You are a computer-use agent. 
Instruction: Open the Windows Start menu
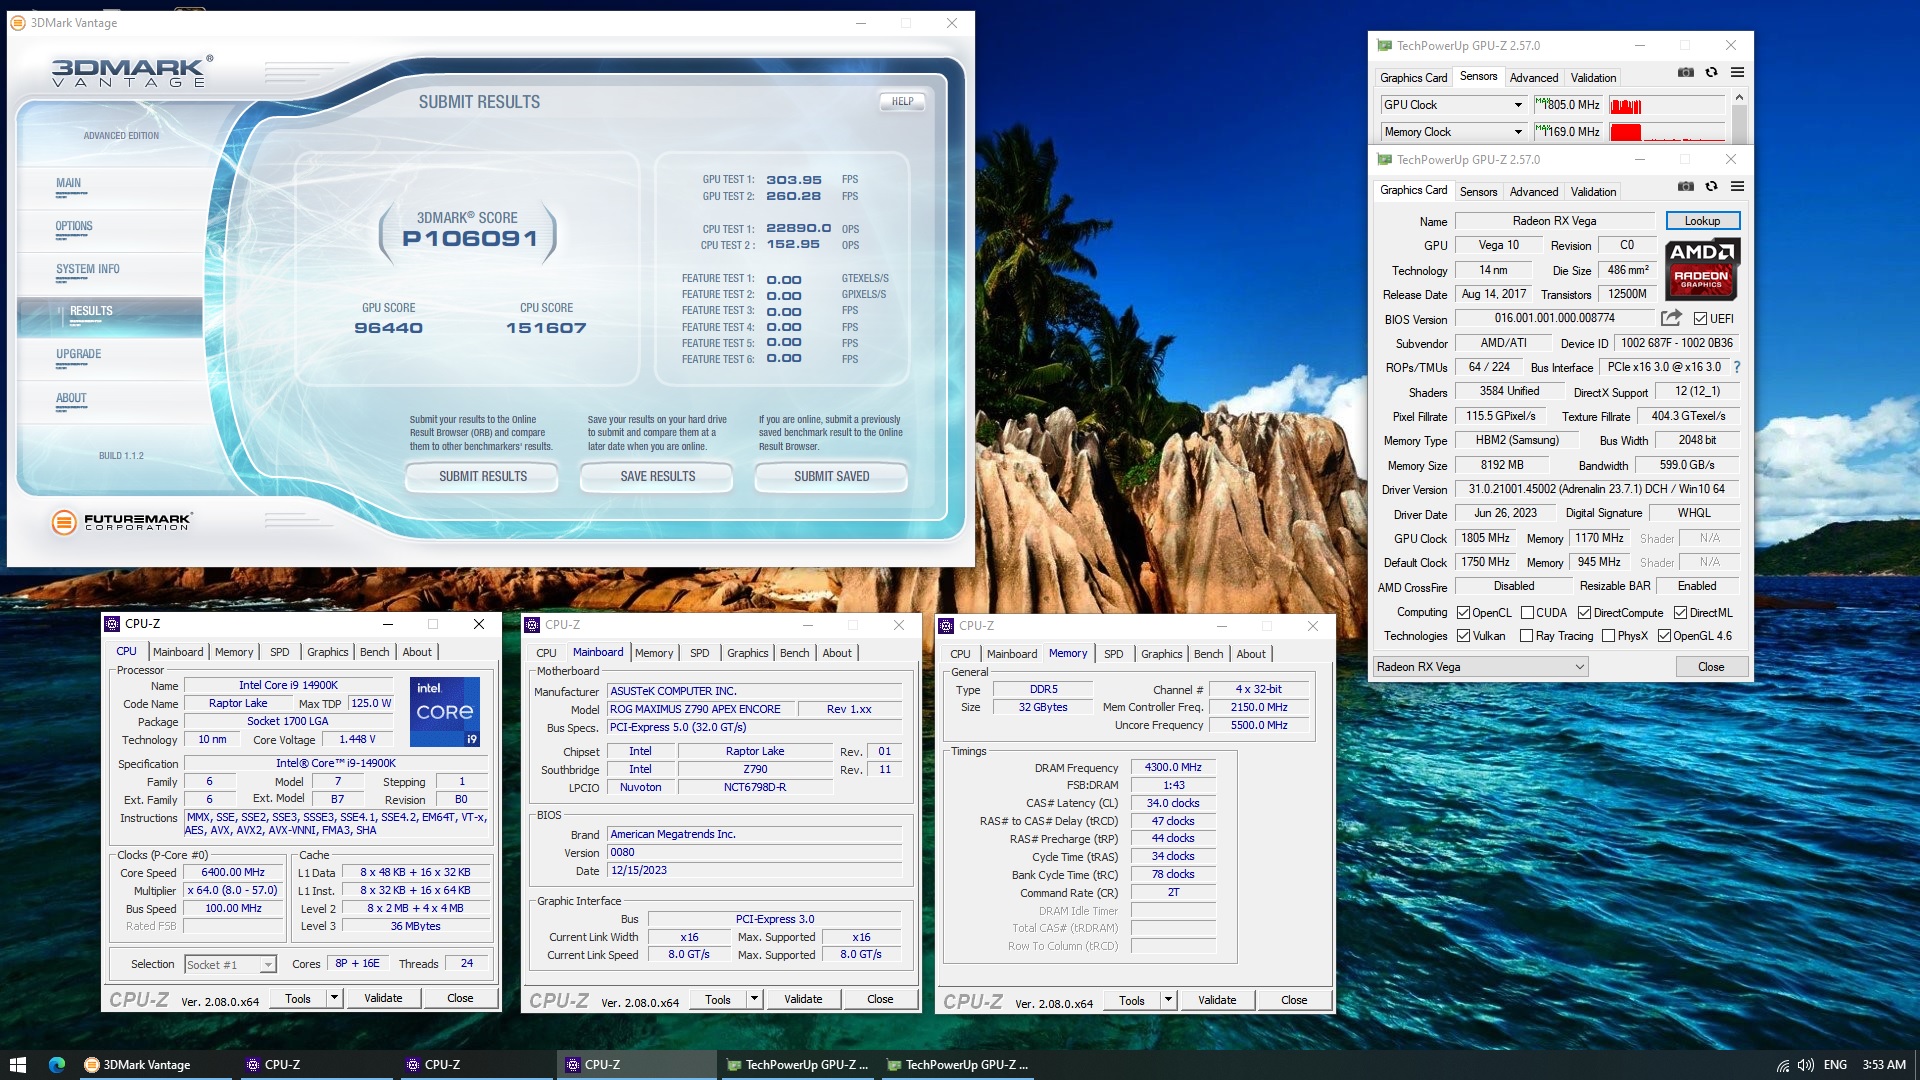coord(17,1065)
